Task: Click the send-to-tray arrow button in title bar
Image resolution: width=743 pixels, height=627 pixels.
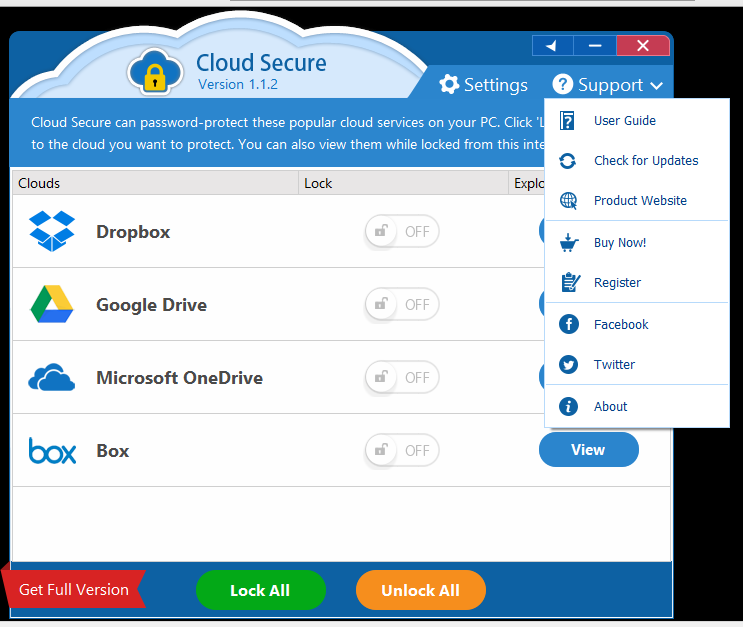Action: [x=553, y=45]
